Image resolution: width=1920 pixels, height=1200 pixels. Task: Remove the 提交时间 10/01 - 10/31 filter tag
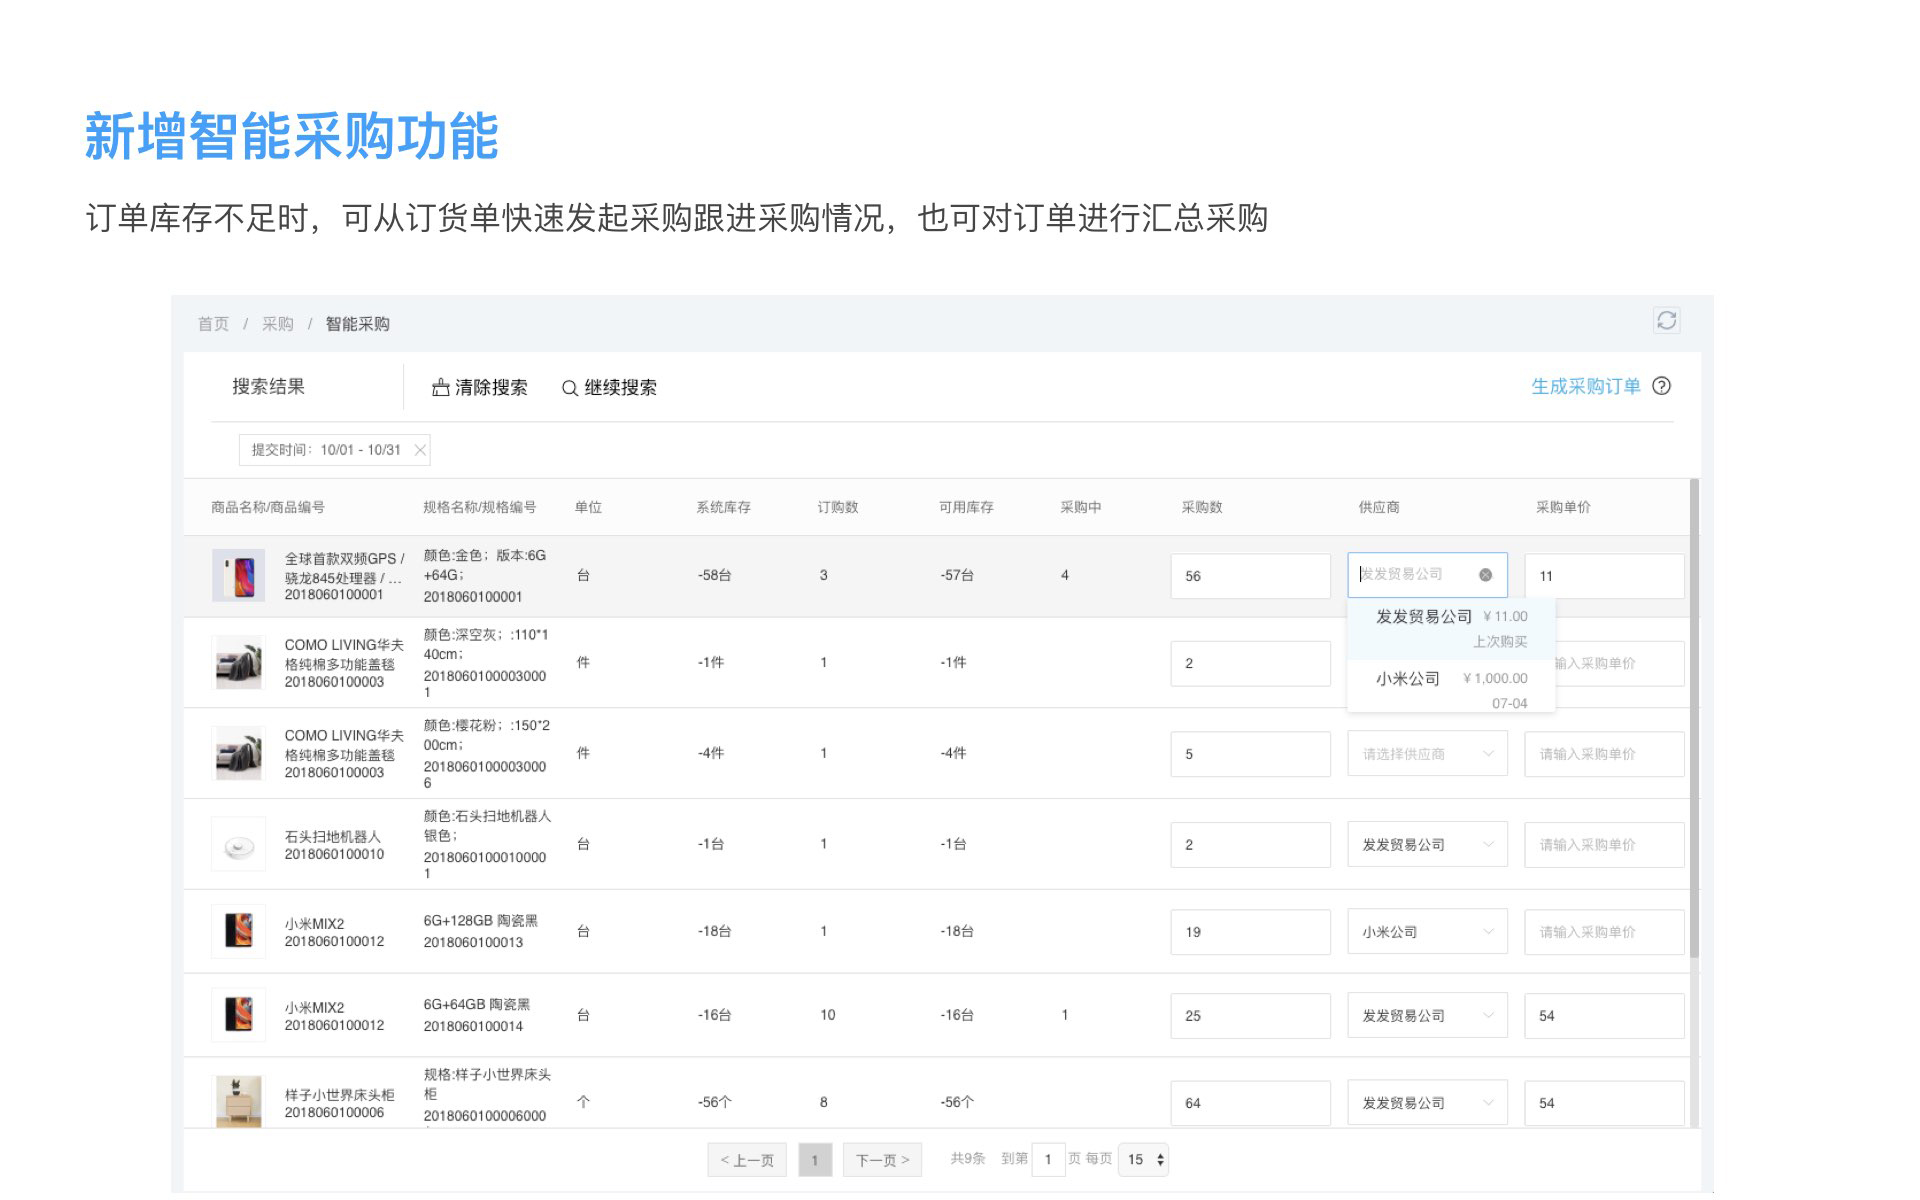(x=420, y=450)
